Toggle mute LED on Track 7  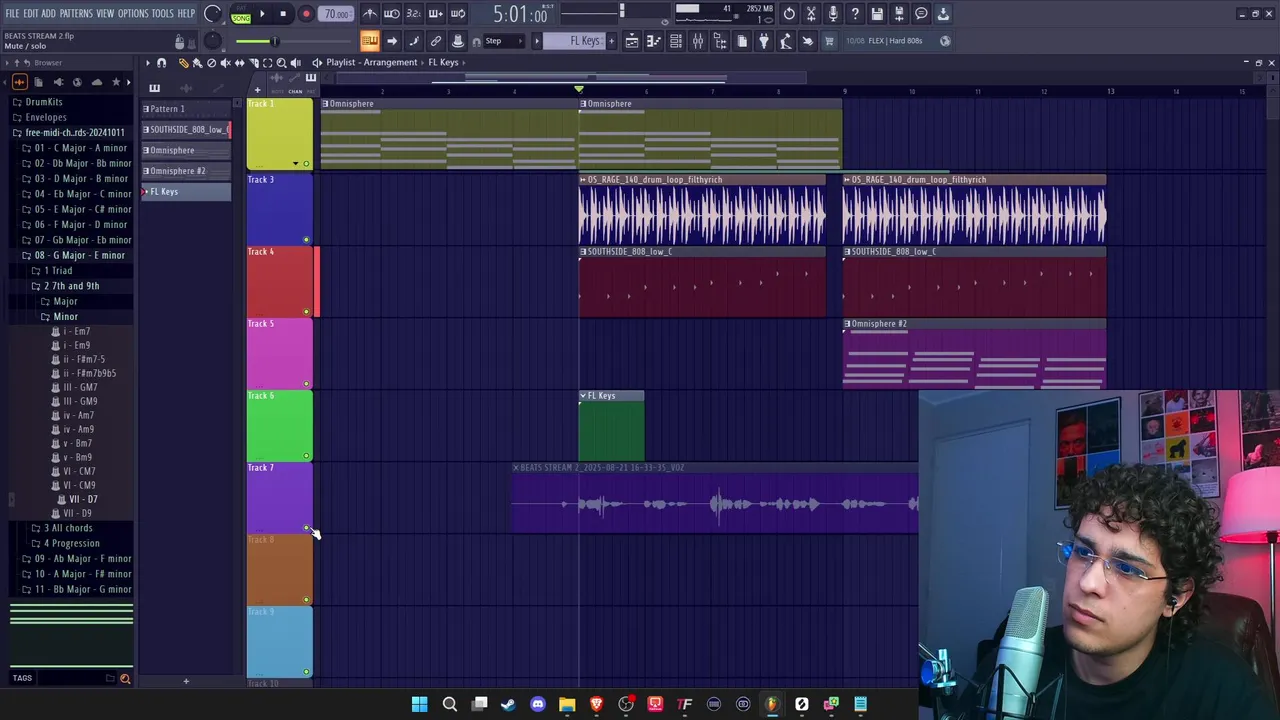pos(306,528)
